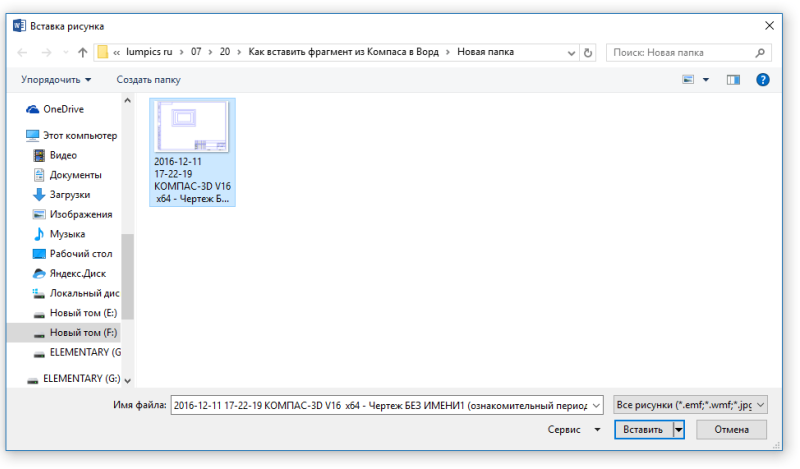Click the sidebar scrollbar thumb
The height and width of the screenshot is (469, 800).
point(128,277)
